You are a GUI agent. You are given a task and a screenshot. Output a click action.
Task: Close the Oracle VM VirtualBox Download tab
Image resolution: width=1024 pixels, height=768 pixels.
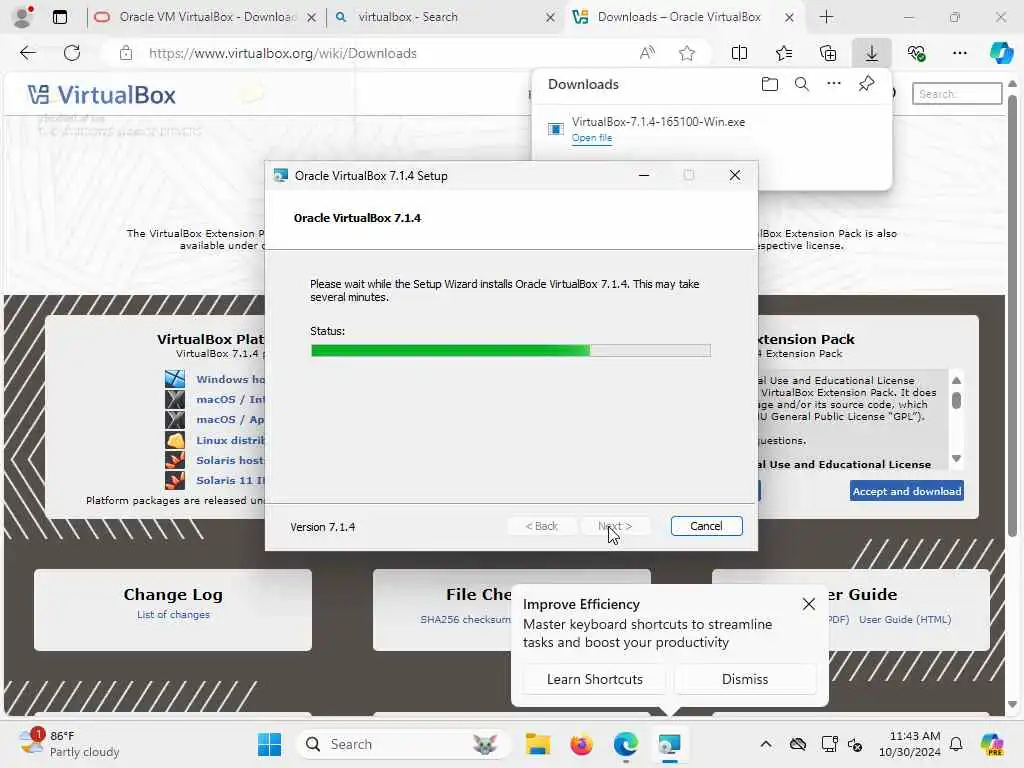click(312, 18)
